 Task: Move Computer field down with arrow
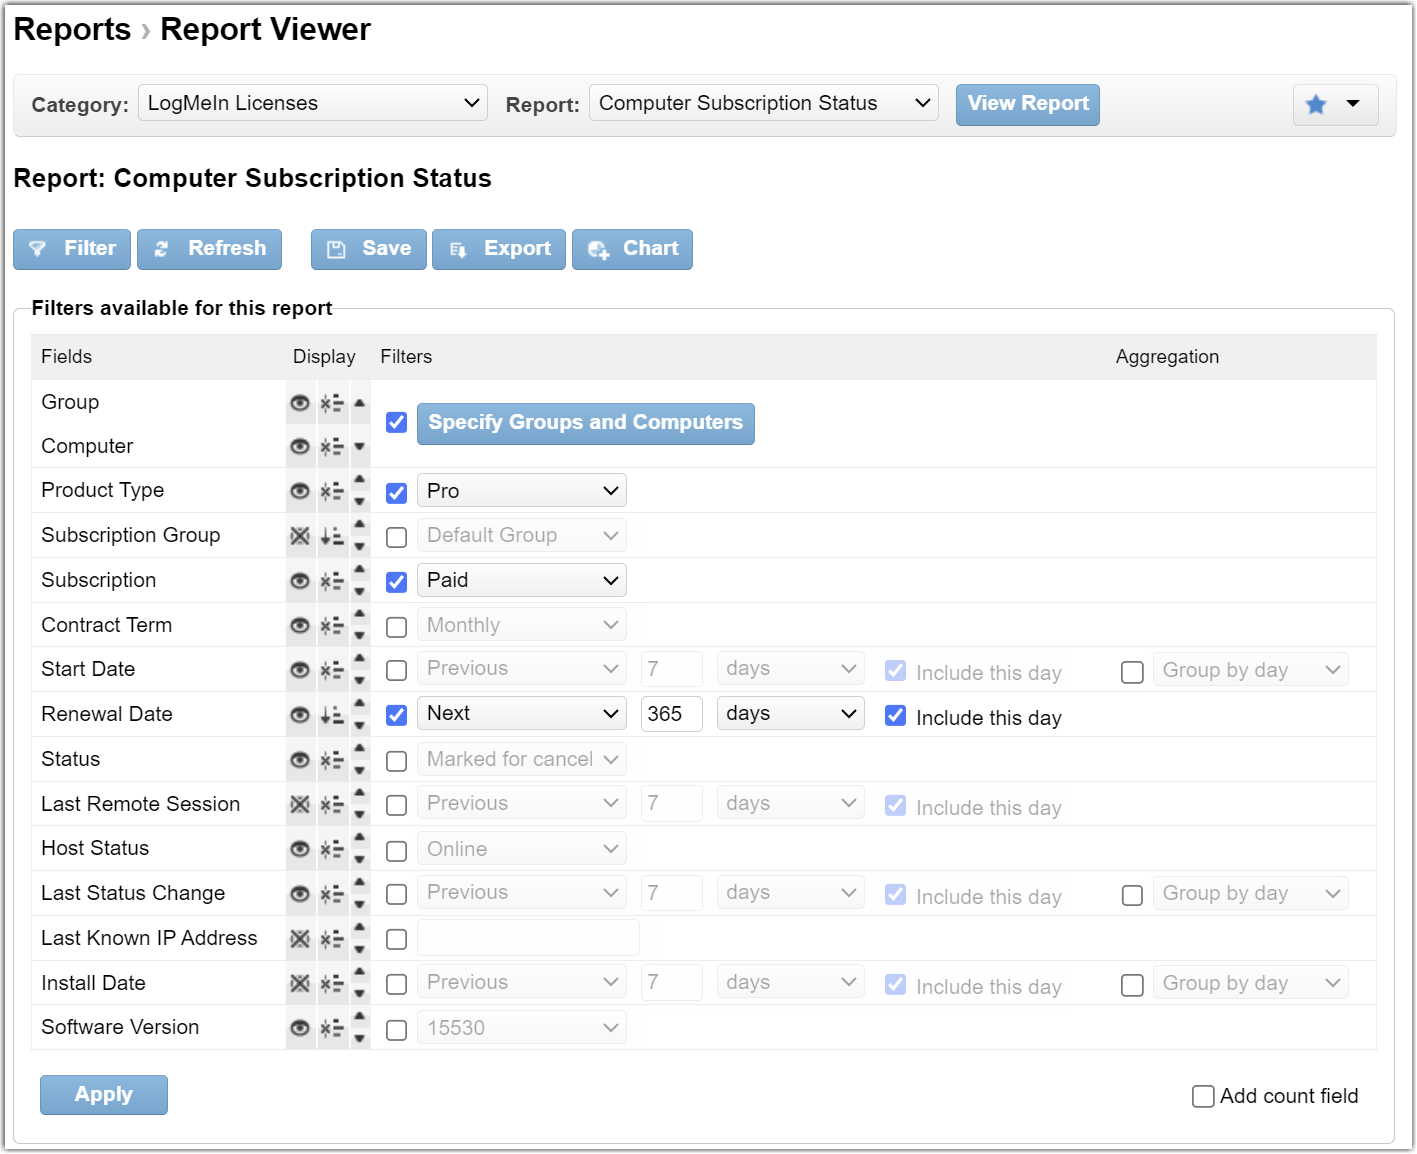coord(360,447)
